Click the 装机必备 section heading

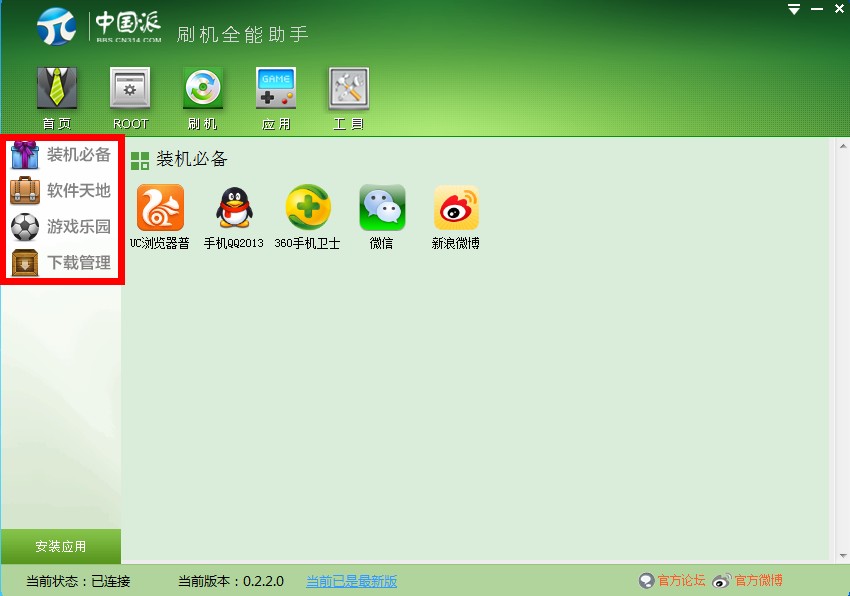click(192, 159)
